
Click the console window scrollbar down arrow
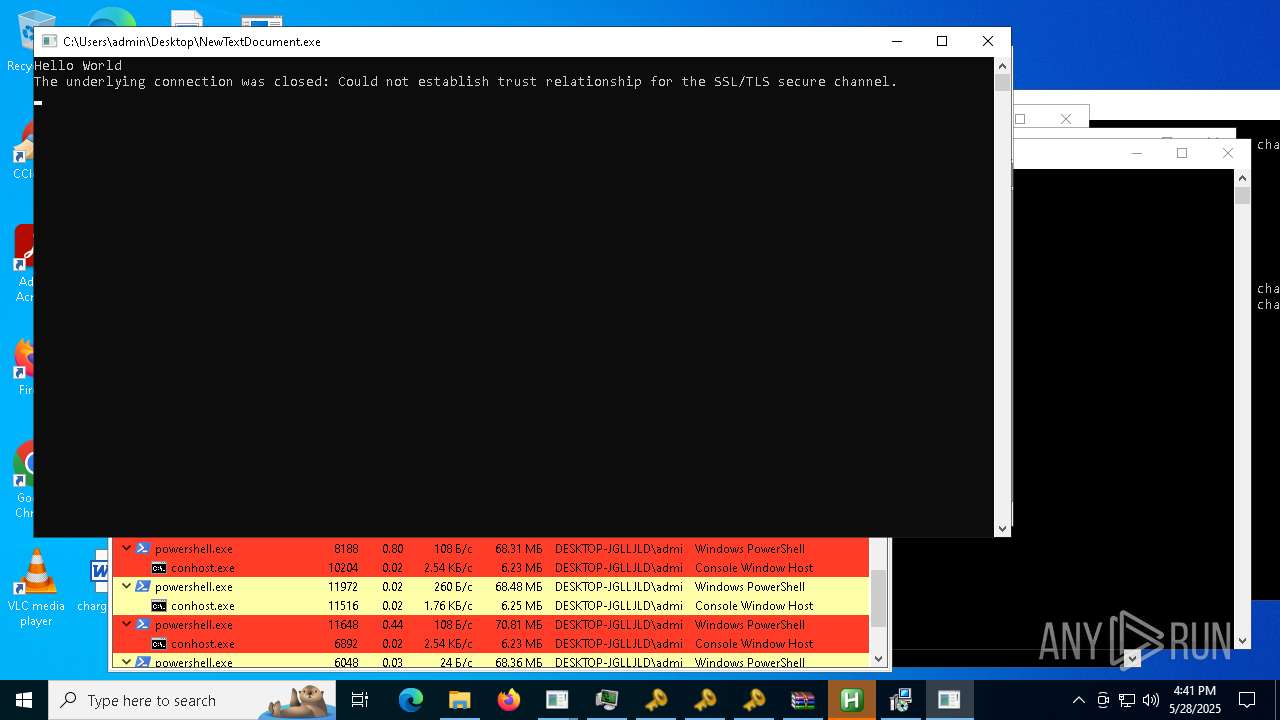point(1002,529)
